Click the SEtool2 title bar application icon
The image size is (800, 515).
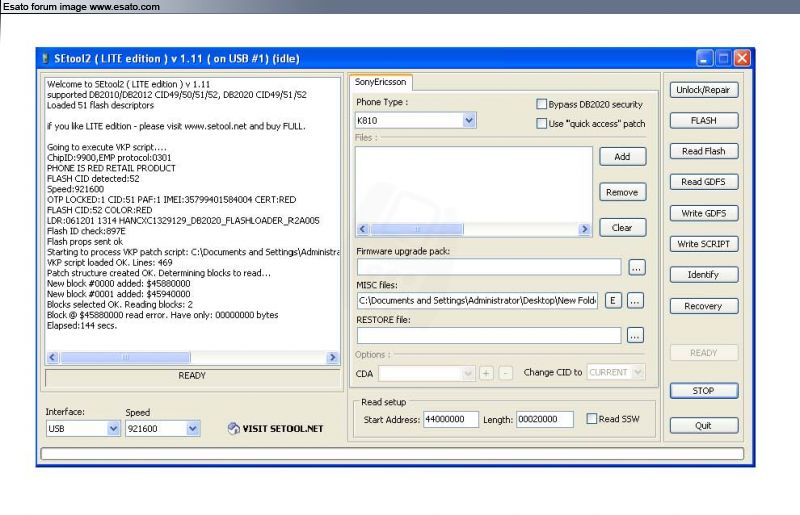click(45, 59)
